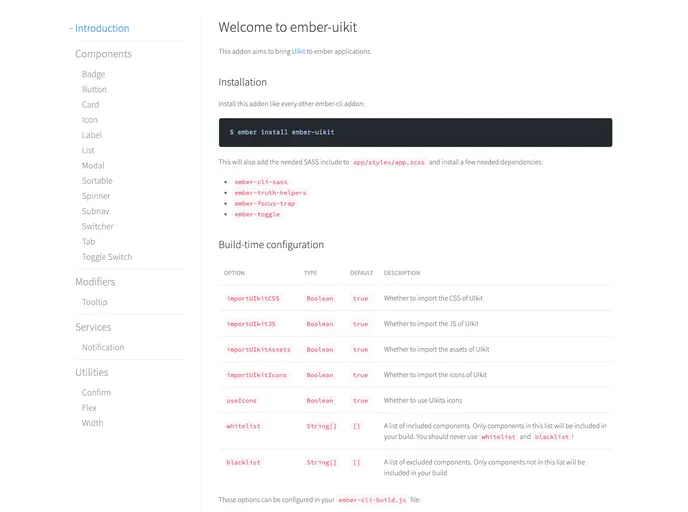Viewport: 688px width, 512px height.
Task: Select Switcher from the sidebar
Action: [x=98, y=227]
